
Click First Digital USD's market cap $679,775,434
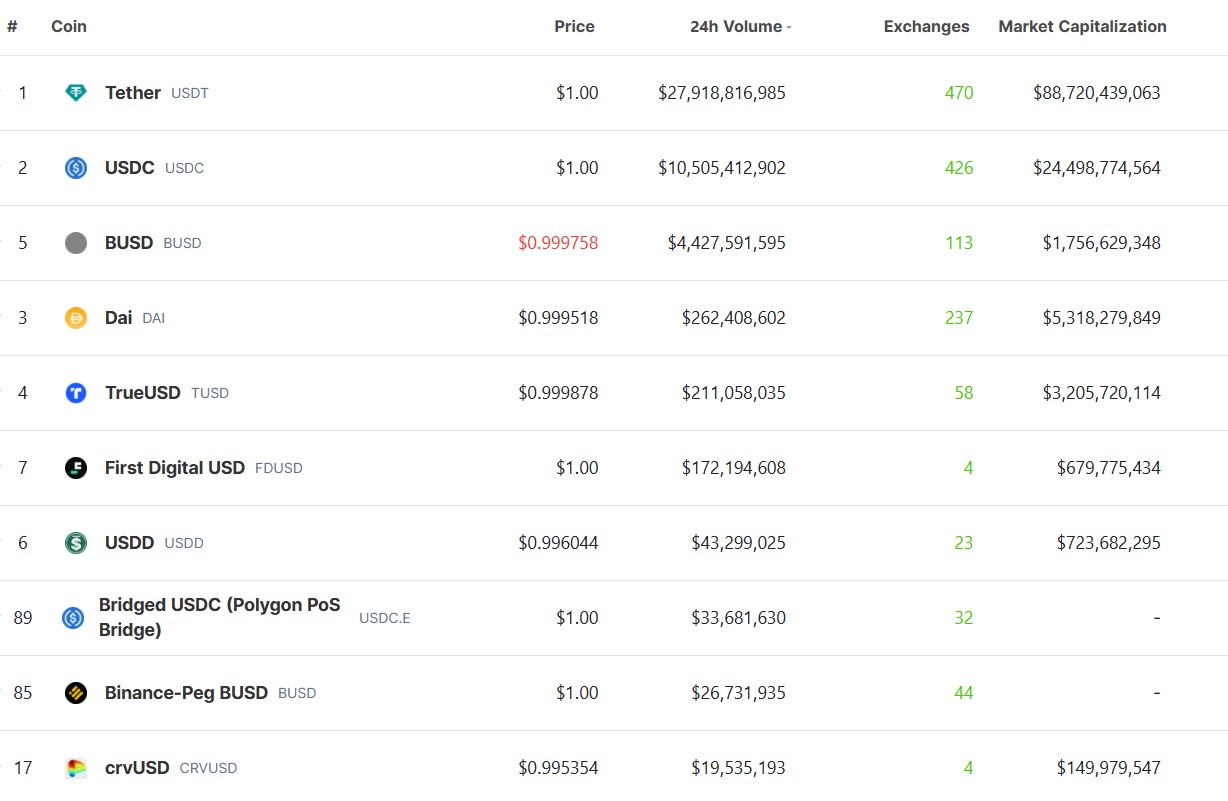coord(1109,468)
